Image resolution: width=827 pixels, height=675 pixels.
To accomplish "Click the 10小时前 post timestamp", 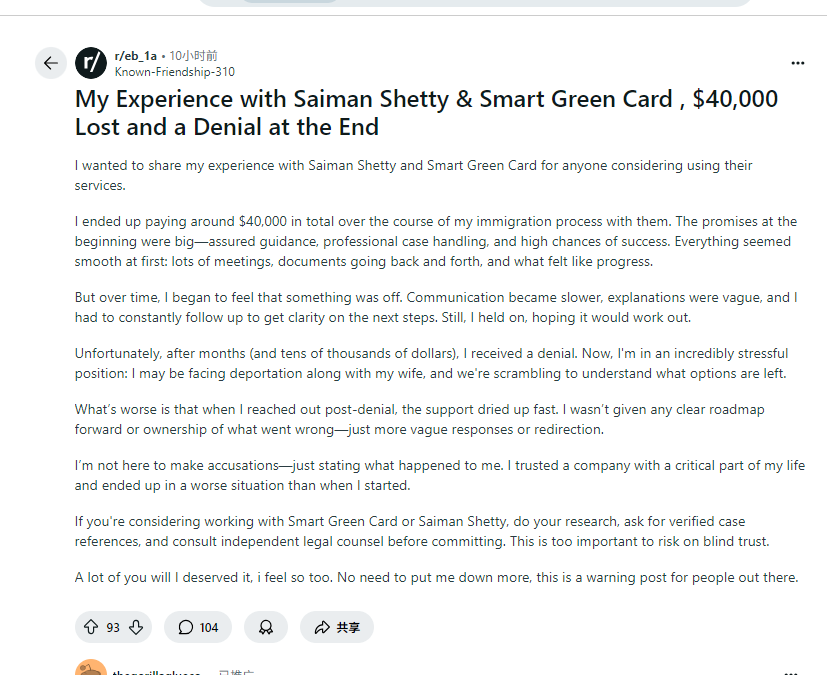I will tap(193, 56).
